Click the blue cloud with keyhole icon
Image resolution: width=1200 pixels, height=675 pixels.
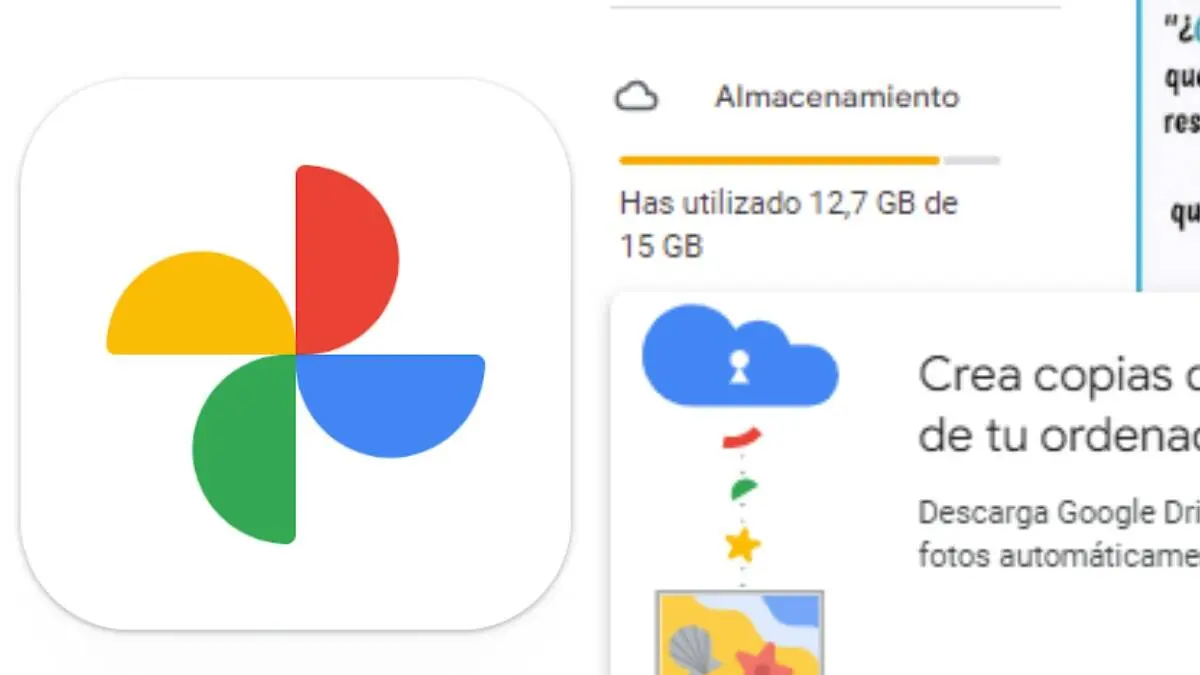click(x=739, y=360)
